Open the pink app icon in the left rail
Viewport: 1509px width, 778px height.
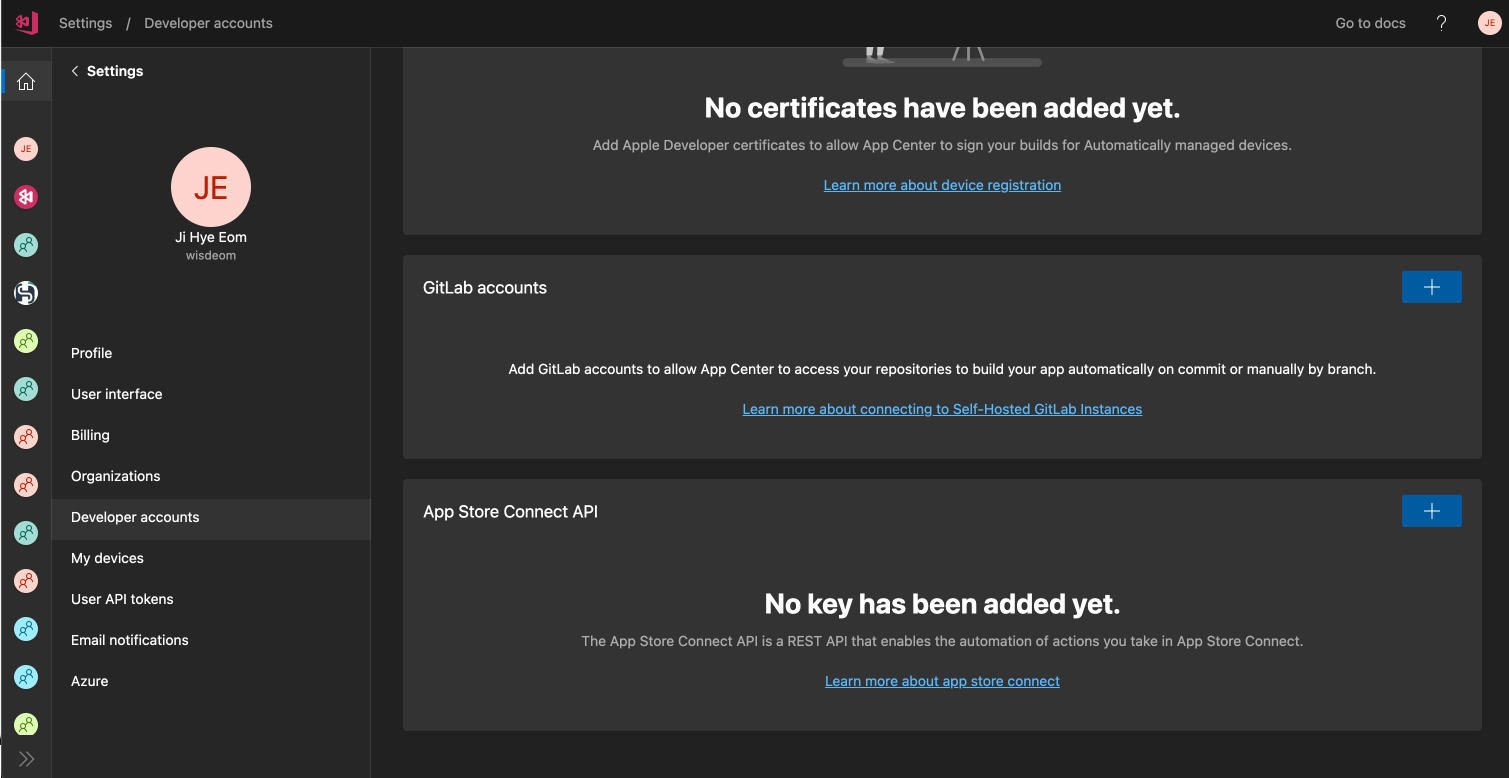[x=26, y=197]
